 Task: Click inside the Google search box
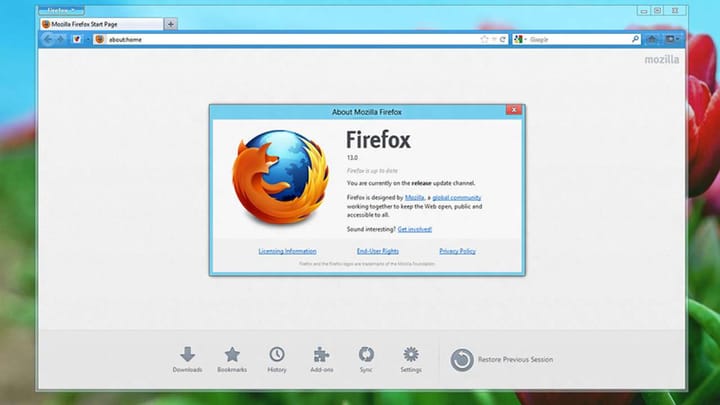[x=579, y=39]
